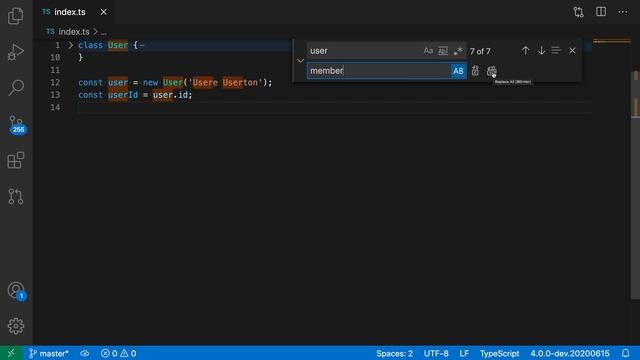640x360 pixels.
Task: Go to next match arrow
Action: click(x=541, y=51)
